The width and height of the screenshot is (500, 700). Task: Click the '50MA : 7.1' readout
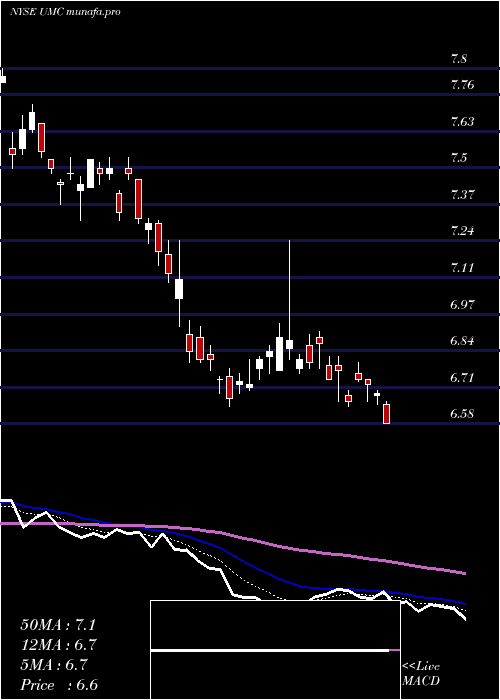tap(58, 625)
